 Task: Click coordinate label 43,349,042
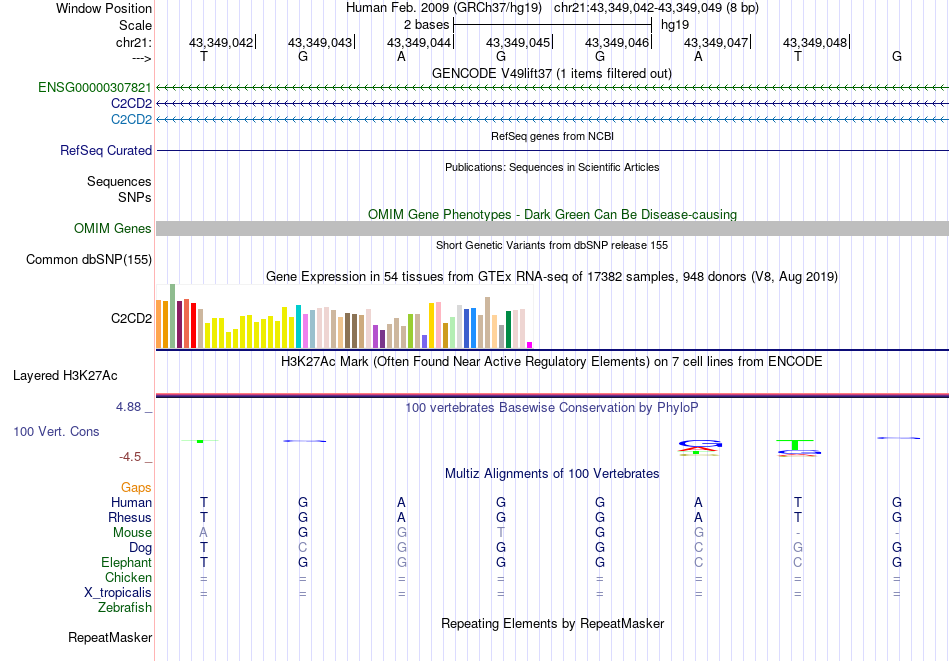click(221, 42)
